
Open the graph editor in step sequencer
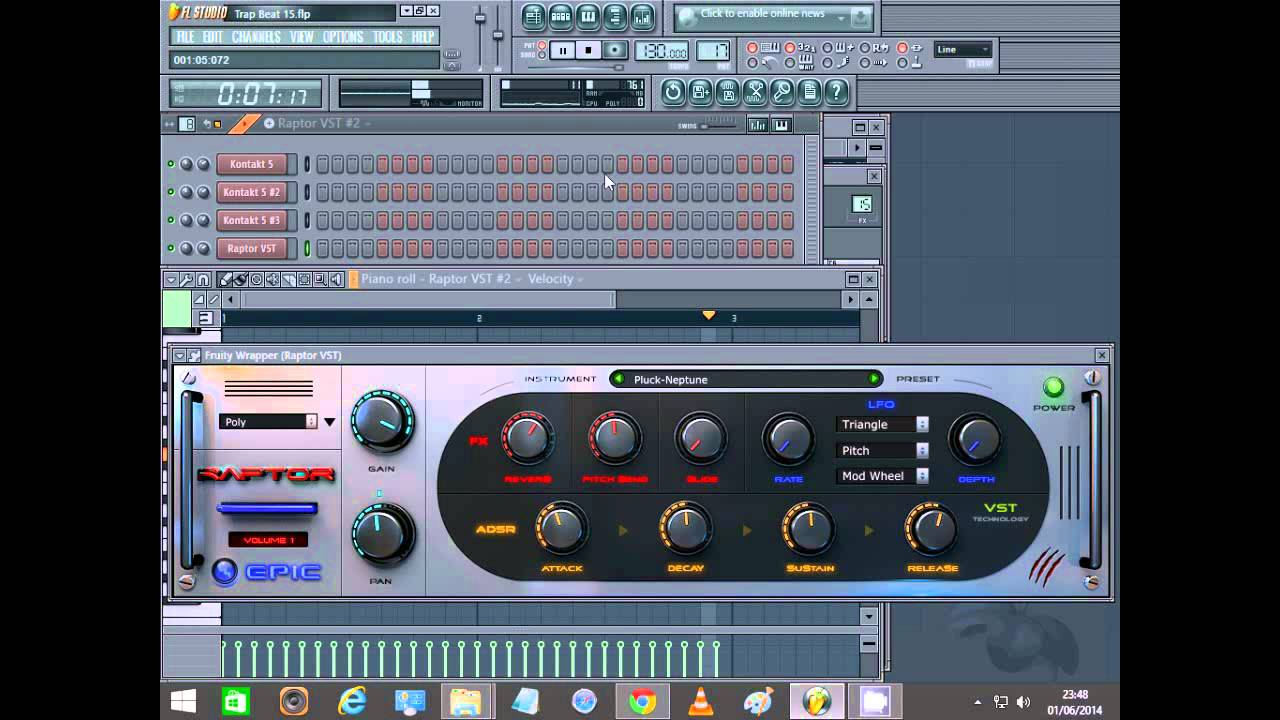point(759,125)
